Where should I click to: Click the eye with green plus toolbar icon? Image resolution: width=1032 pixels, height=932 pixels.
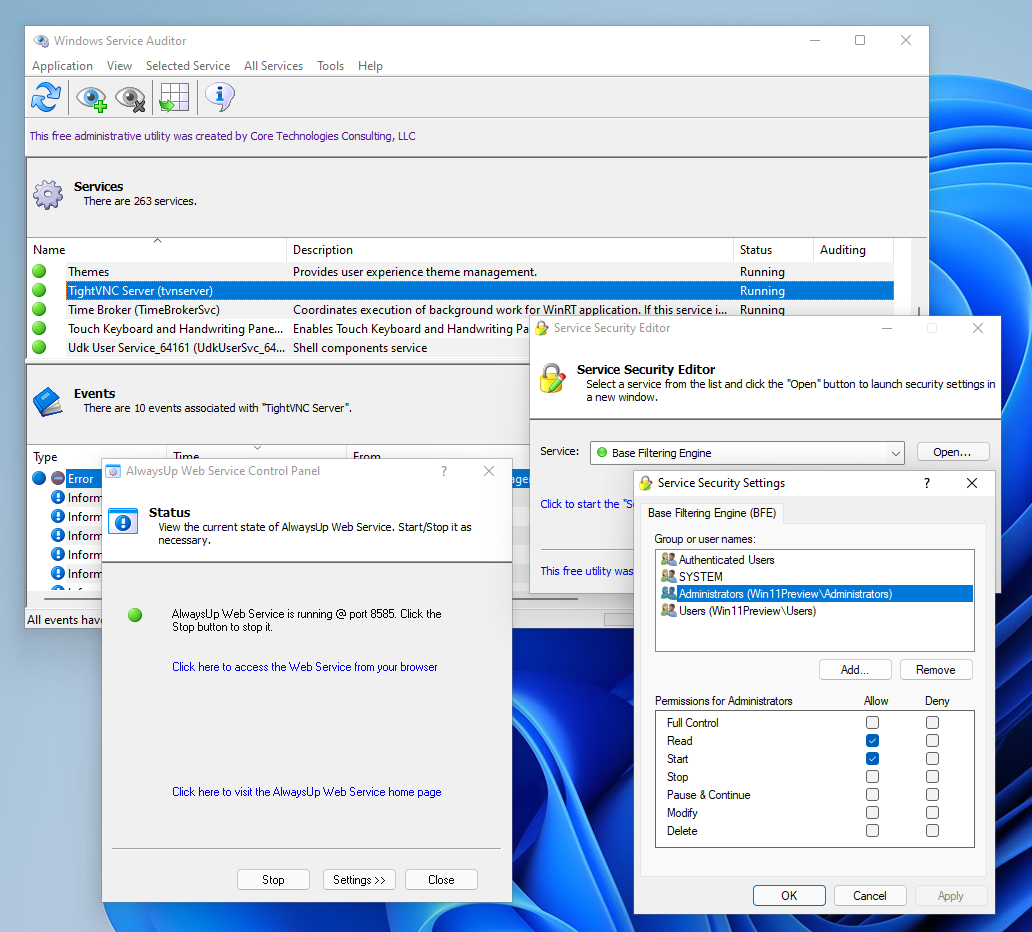point(91,97)
